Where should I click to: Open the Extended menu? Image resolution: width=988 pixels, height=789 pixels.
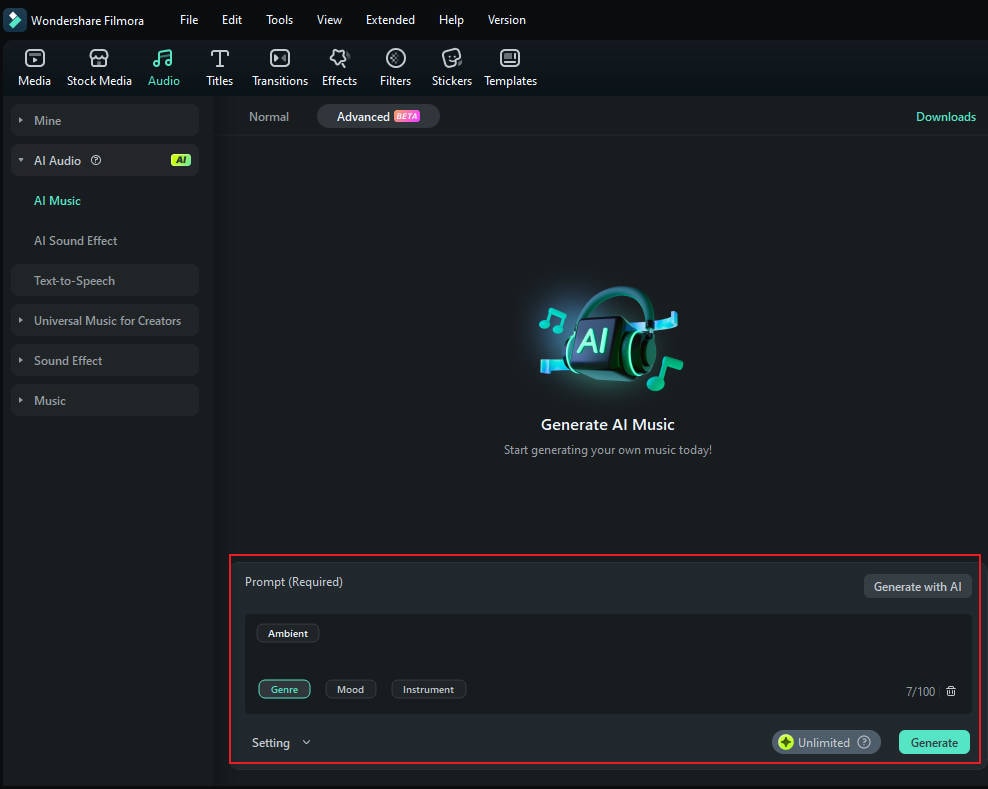[391, 20]
